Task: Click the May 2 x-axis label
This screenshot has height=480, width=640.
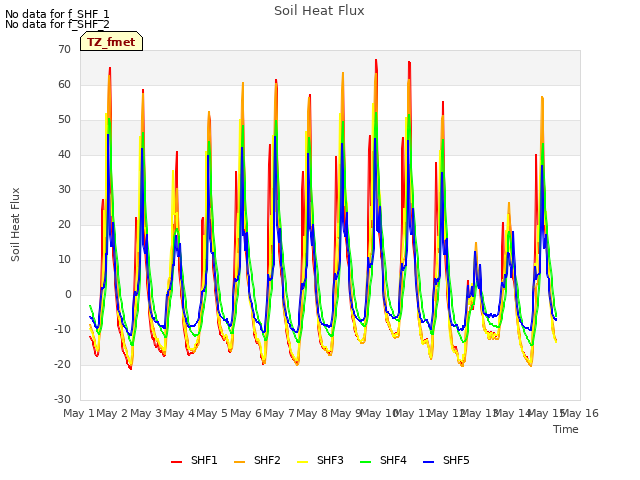Action: (x=112, y=413)
